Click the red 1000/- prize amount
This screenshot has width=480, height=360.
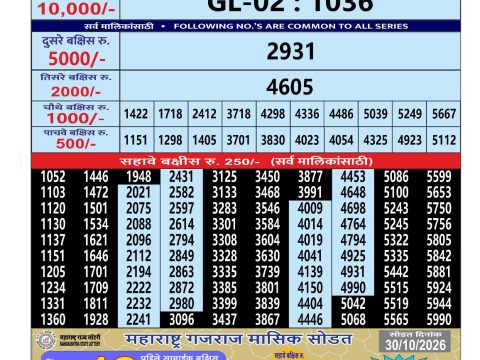pos(75,118)
